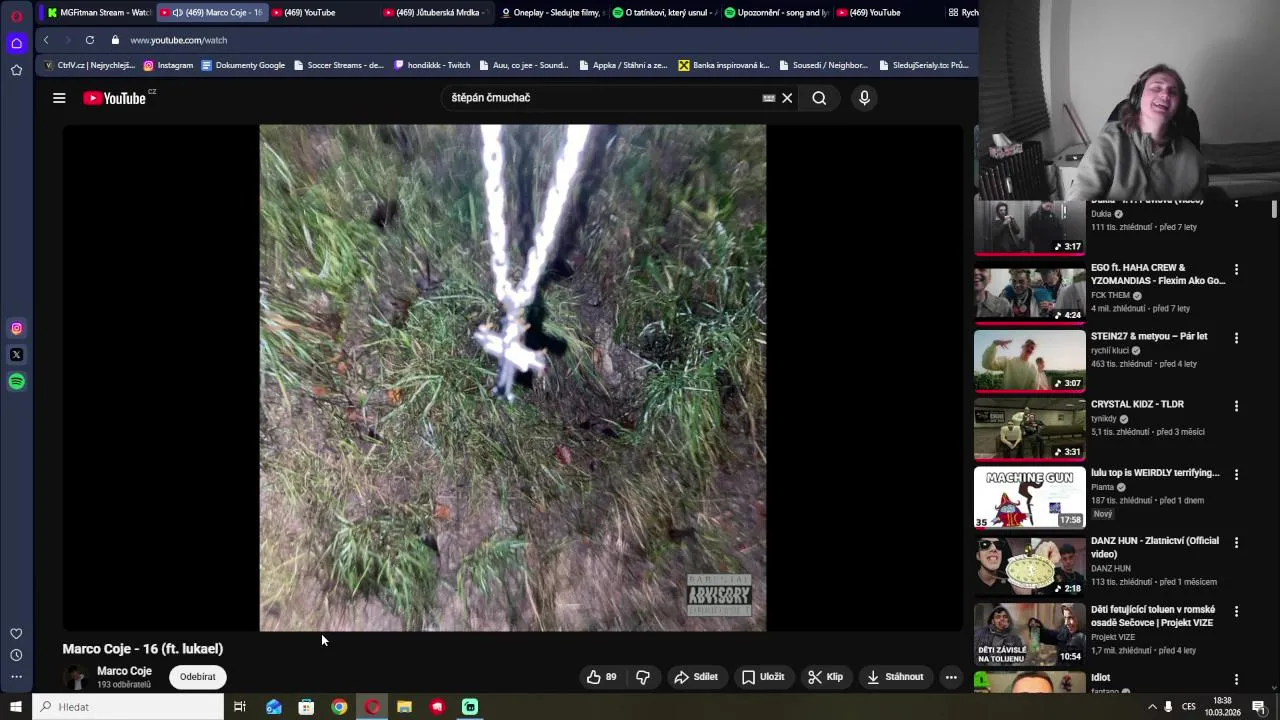Open Microsoft Store from the taskbar
Screen dimensions: 1280x720
[306, 707]
